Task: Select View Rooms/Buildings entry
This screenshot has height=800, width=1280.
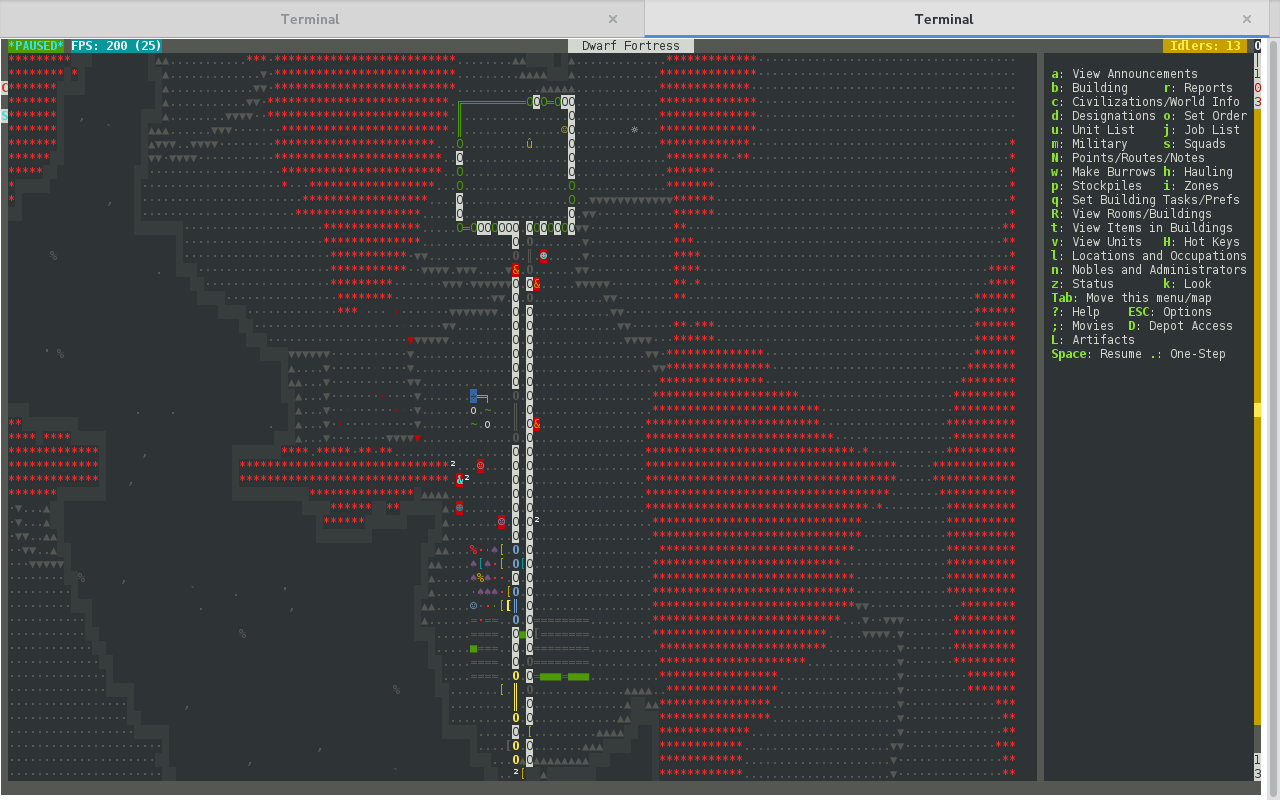Action: click(x=1131, y=214)
